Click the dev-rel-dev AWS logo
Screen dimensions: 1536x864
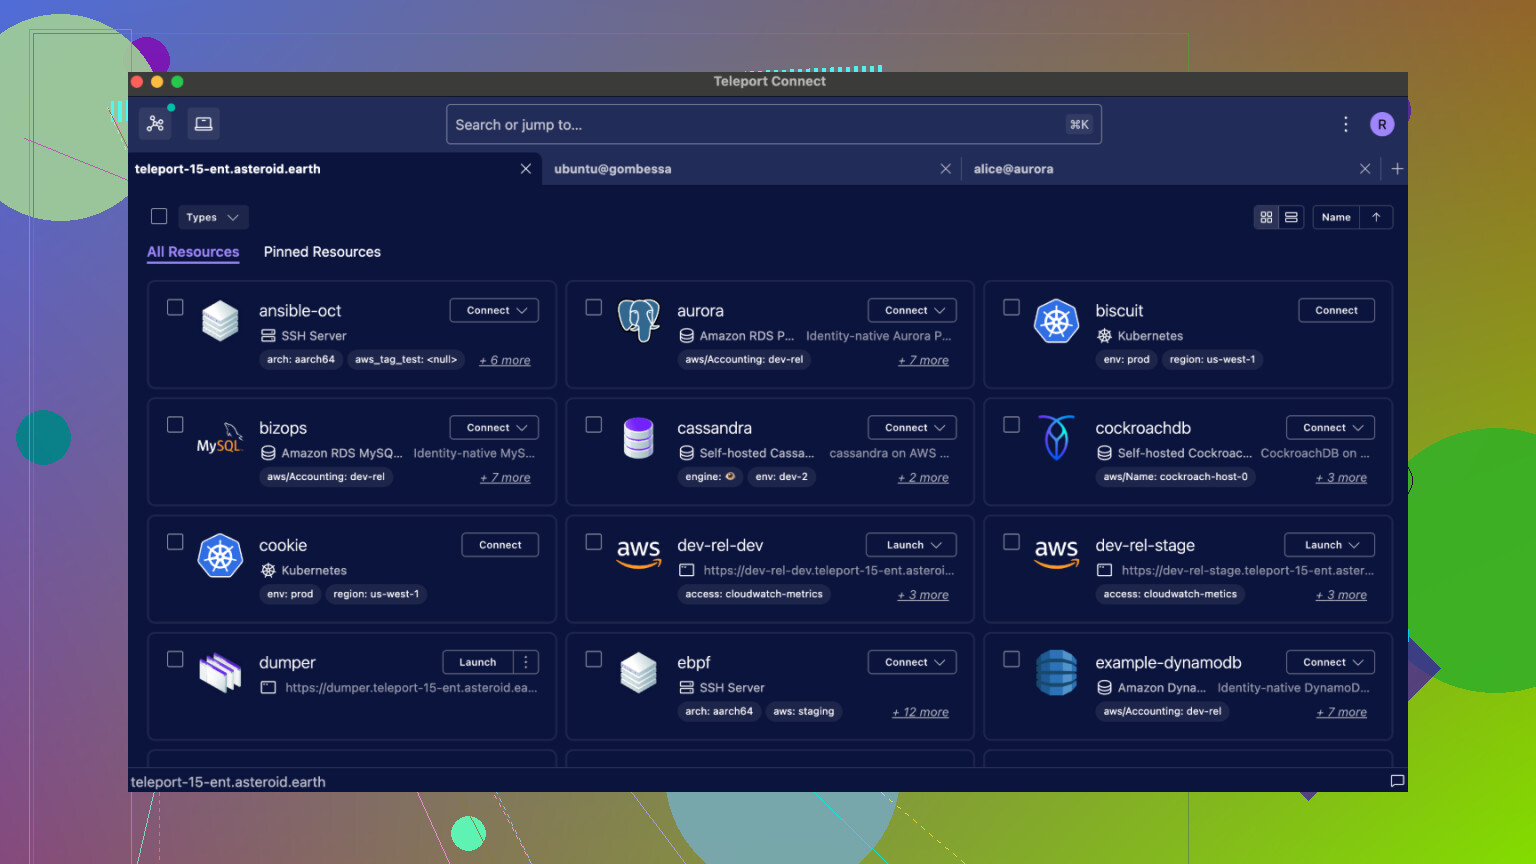(x=638, y=553)
